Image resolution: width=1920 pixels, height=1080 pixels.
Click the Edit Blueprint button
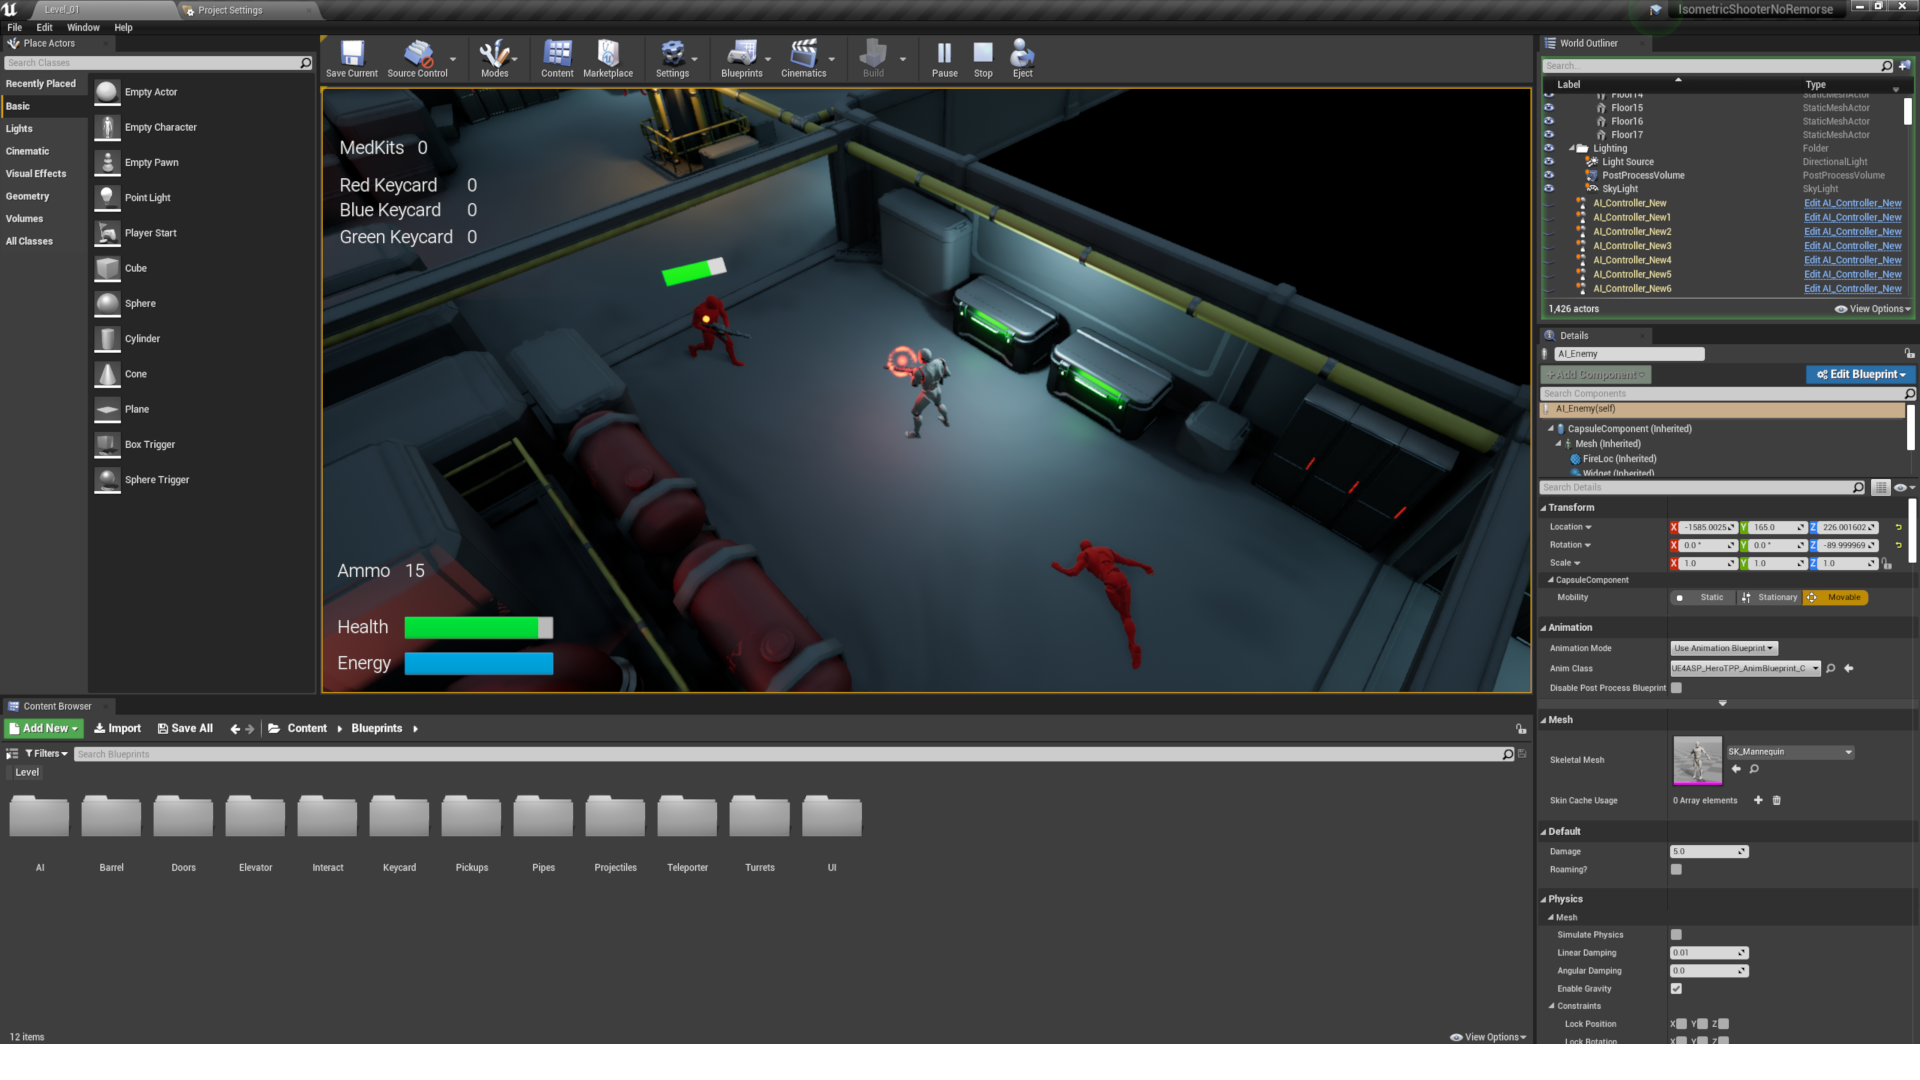[1860, 374]
